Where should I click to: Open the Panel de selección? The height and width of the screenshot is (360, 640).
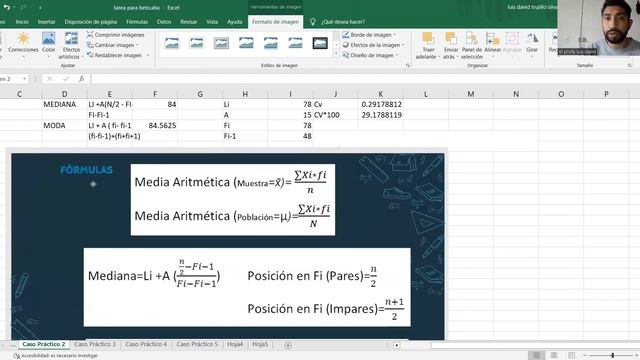tap(471, 45)
